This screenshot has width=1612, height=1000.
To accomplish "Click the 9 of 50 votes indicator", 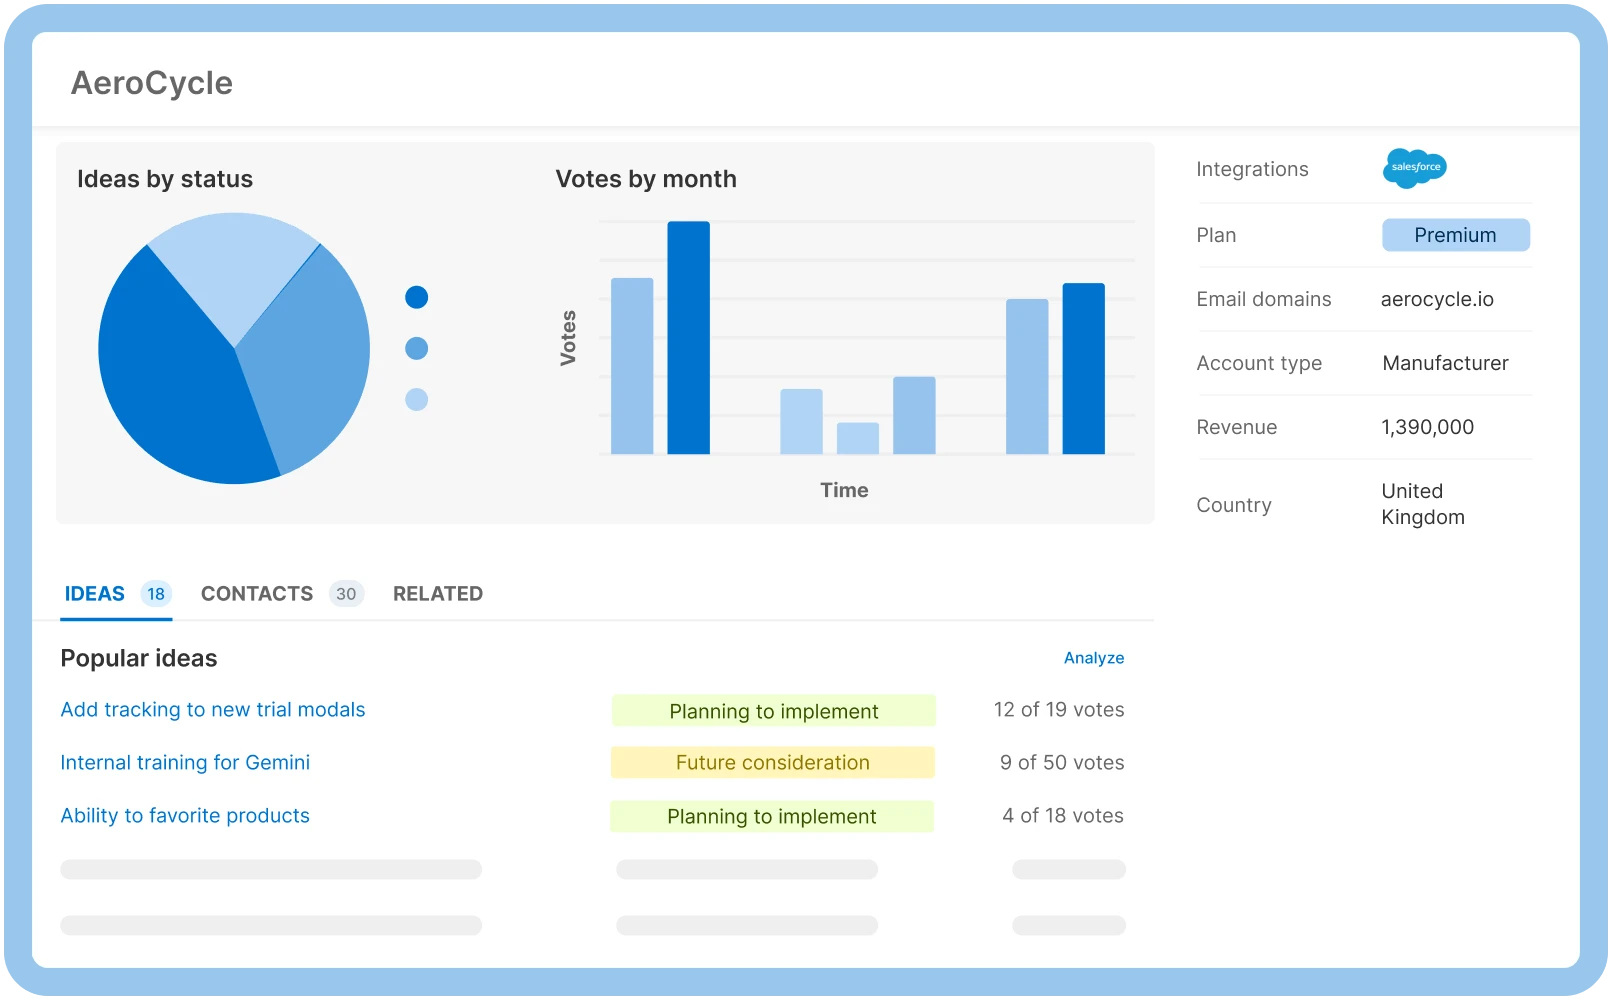I will click(1062, 762).
